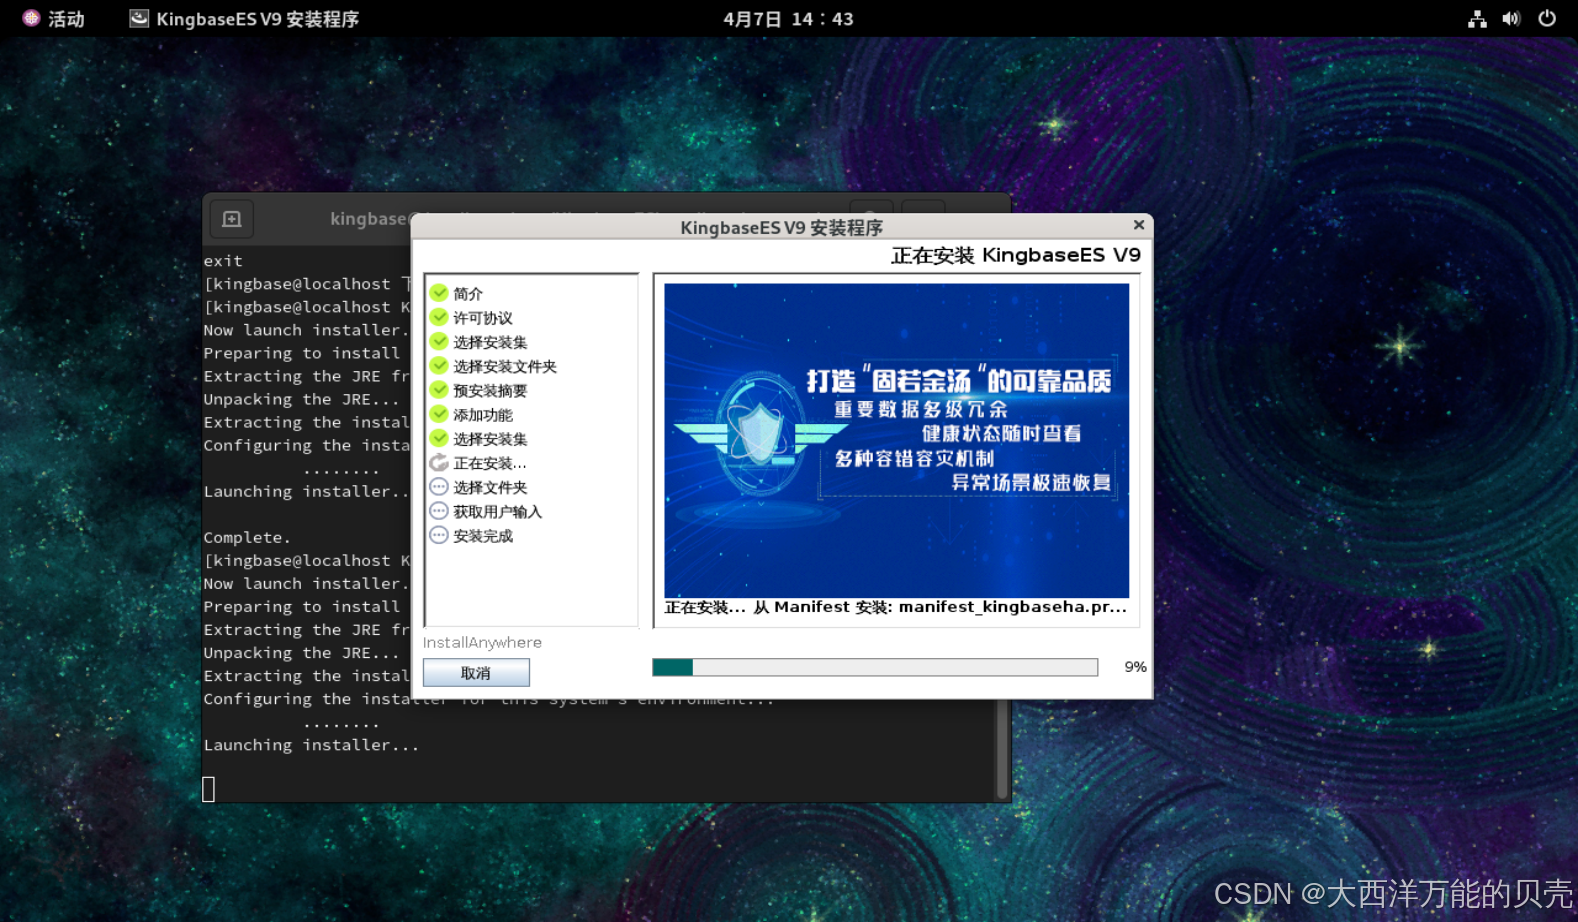Click the terminal cursor block
The image size is (1578, 922).
click(x=209, y=789)
